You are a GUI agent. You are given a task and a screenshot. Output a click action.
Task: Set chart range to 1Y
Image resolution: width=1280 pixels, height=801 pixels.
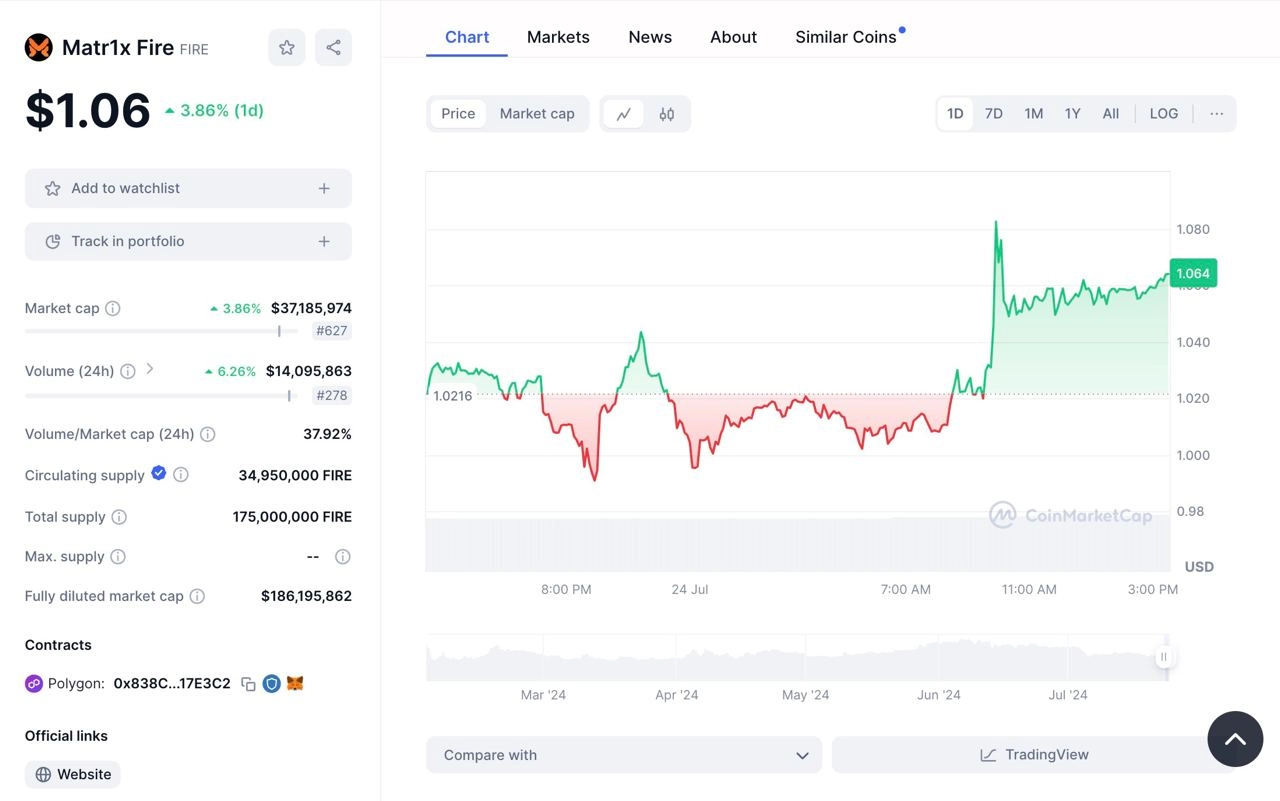coord(1073,114)
